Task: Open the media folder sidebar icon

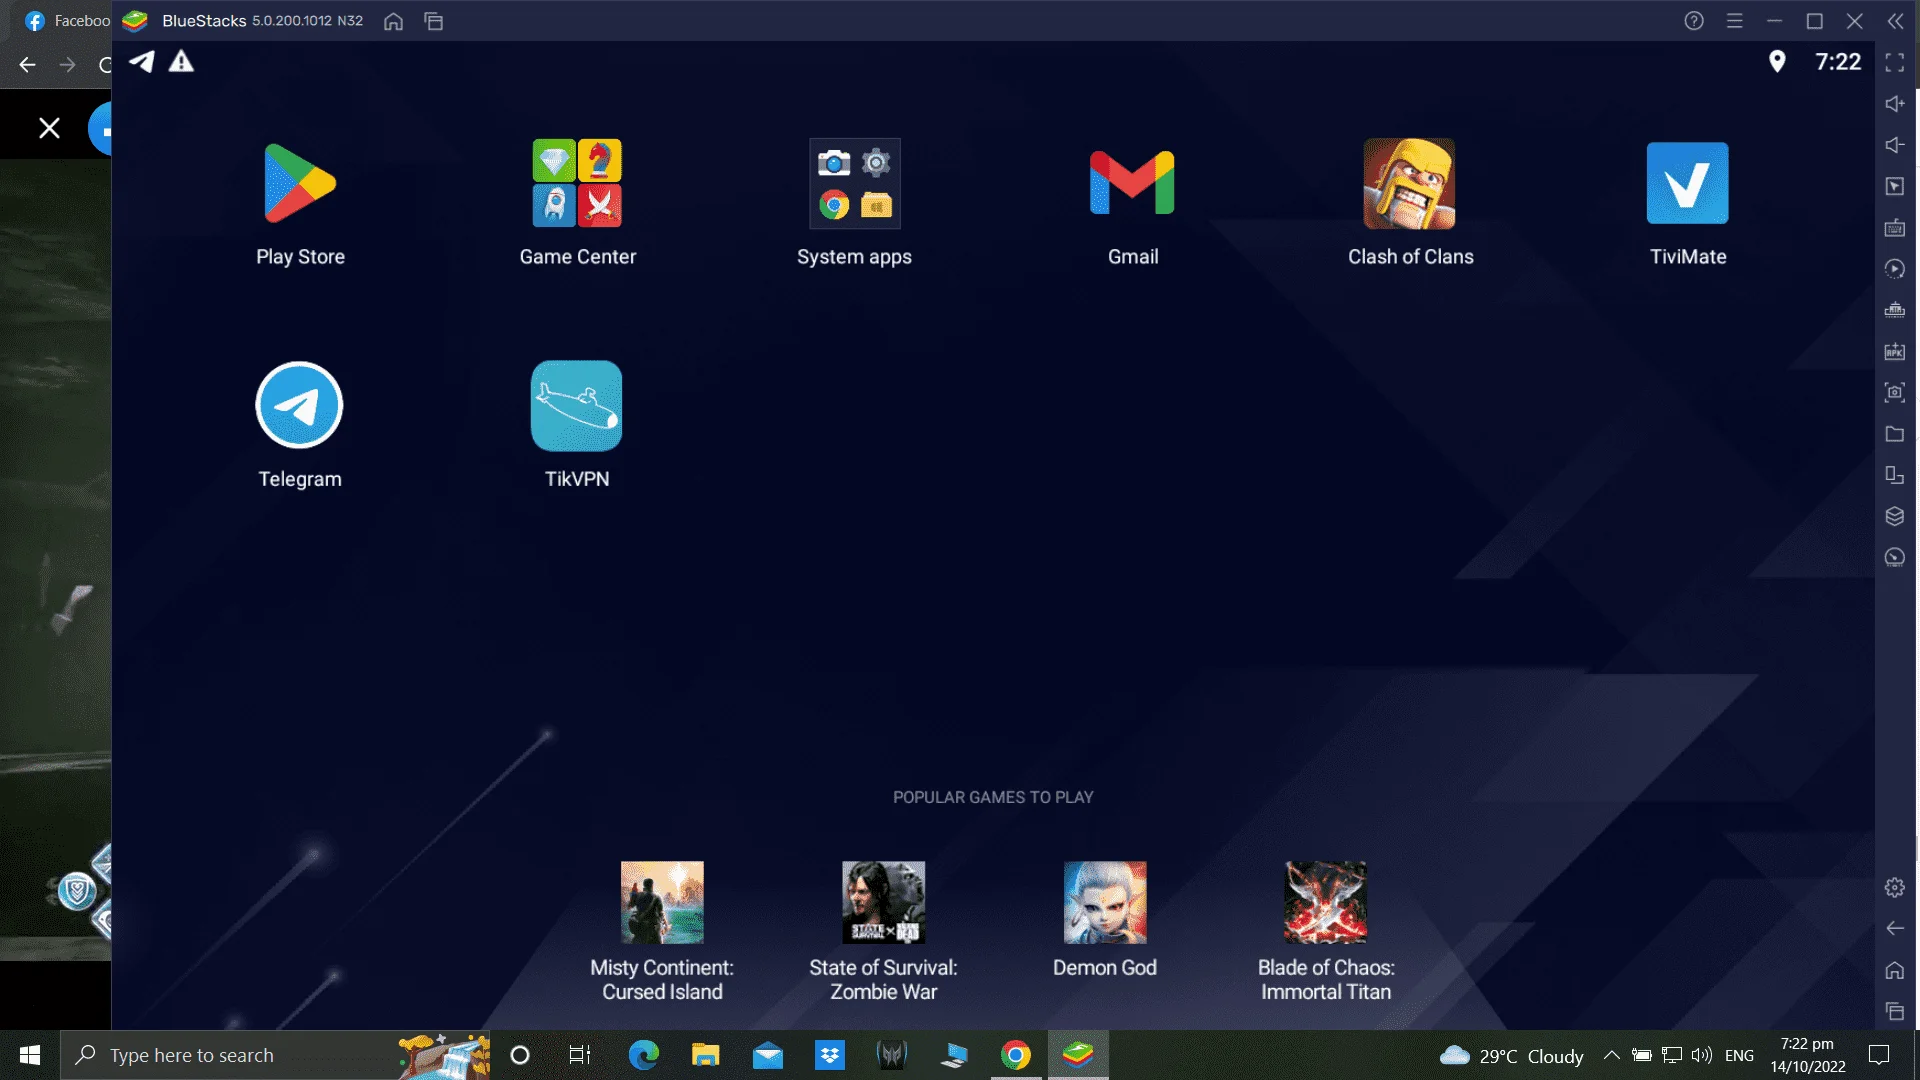Action: [1895, 434]
